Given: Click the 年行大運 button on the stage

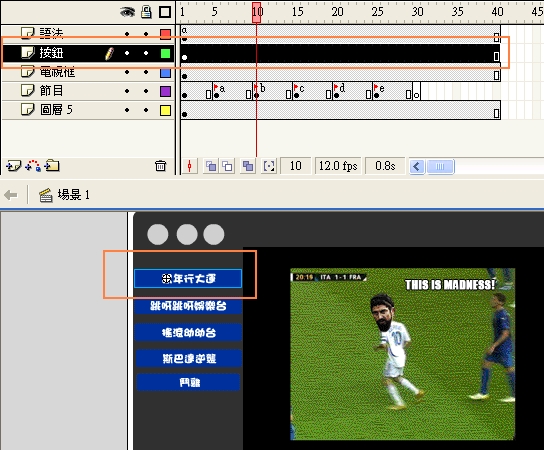Looking at the screenshot, I should (x=188, y=279).
